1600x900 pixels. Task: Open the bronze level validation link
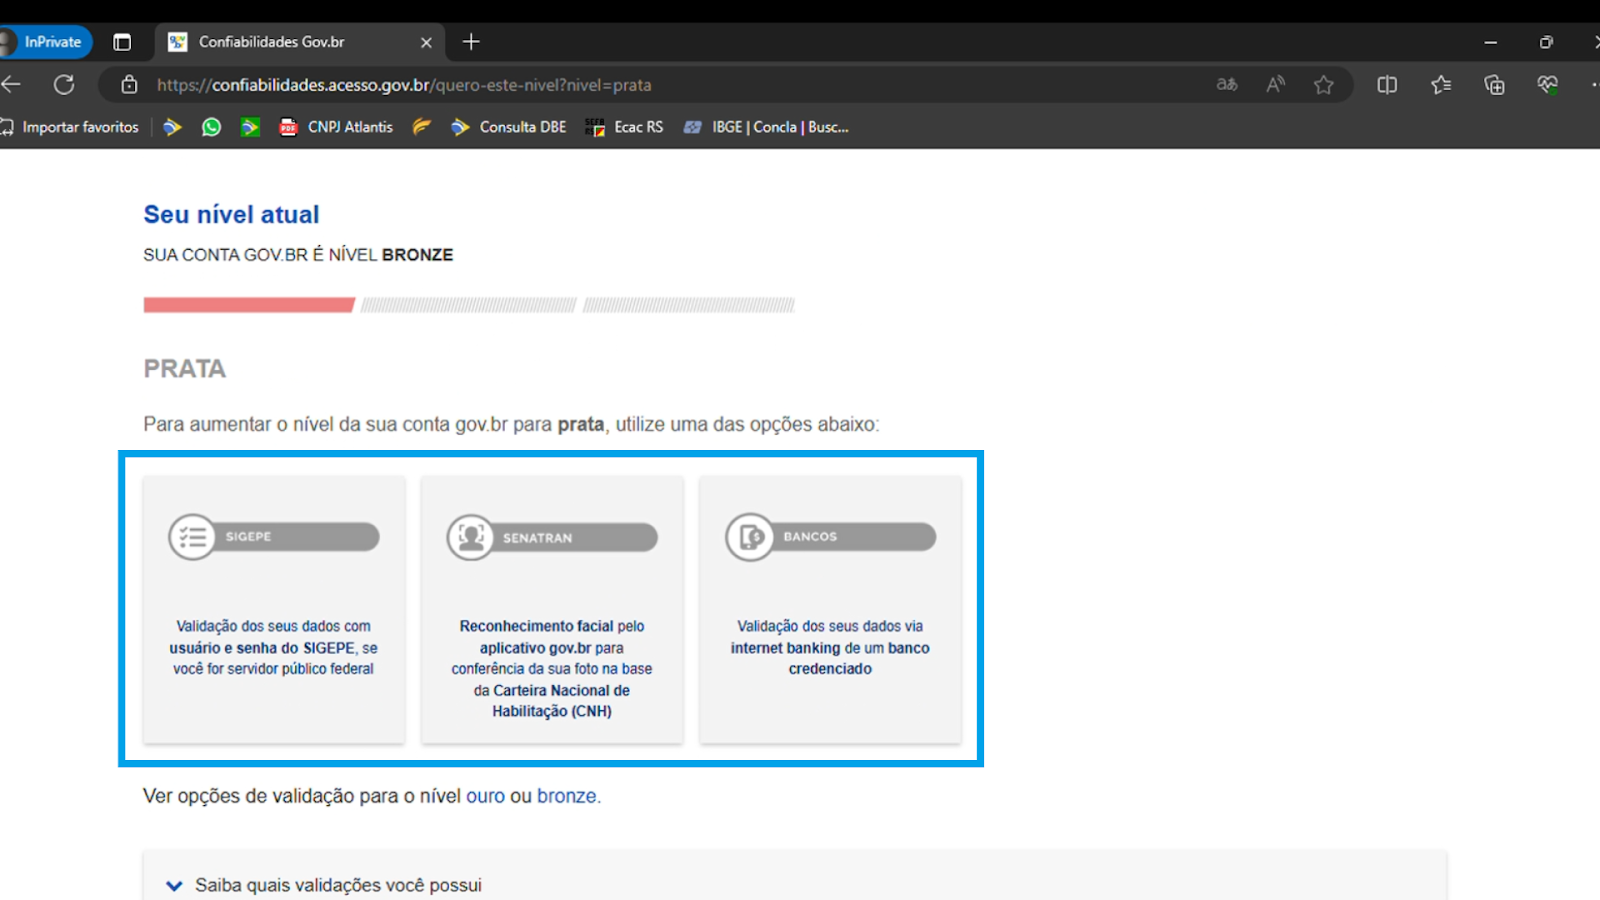[x=567, y=796]
